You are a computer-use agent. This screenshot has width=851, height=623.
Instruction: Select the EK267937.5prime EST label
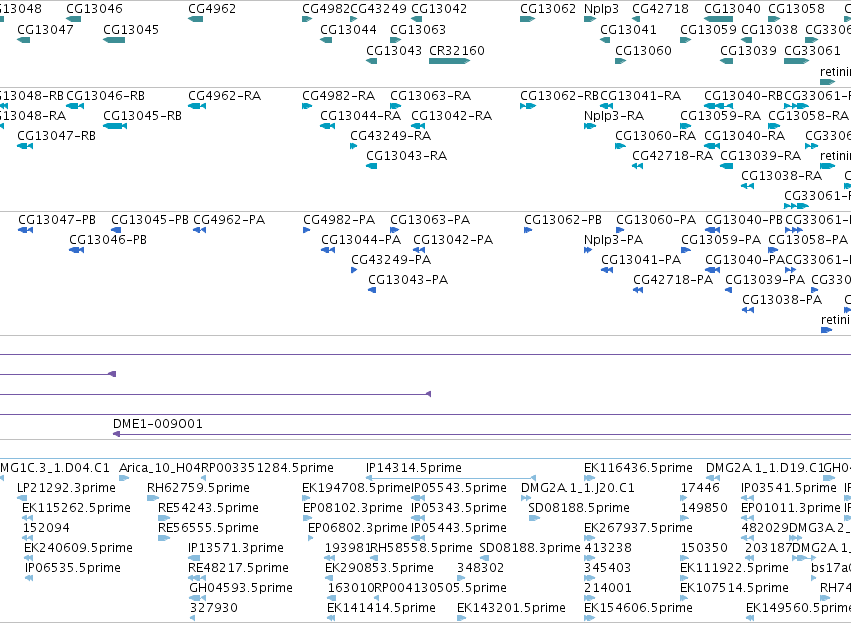point(638,528)
